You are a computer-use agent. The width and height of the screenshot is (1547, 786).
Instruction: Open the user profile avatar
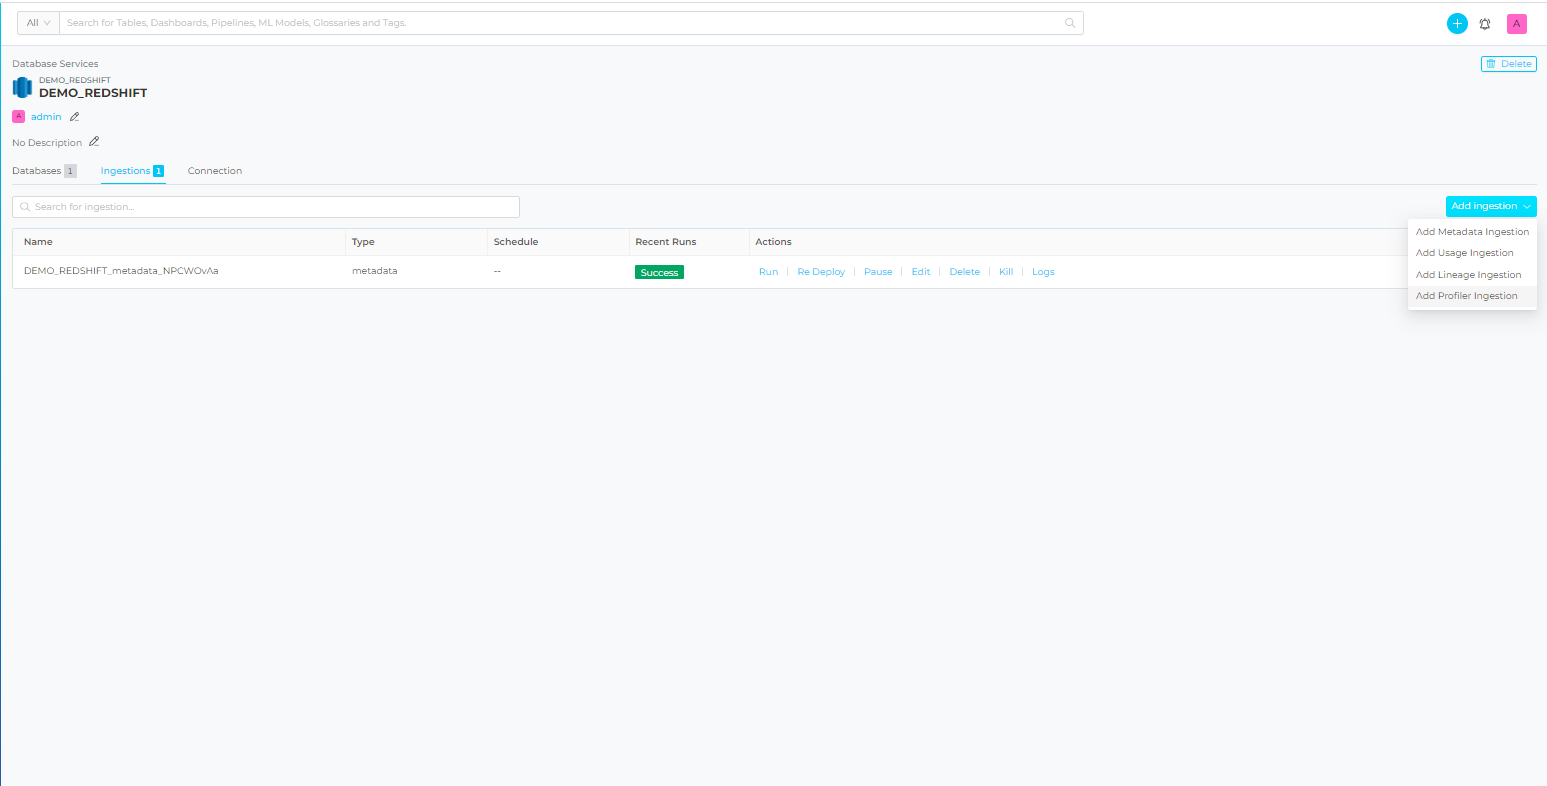1516,24
